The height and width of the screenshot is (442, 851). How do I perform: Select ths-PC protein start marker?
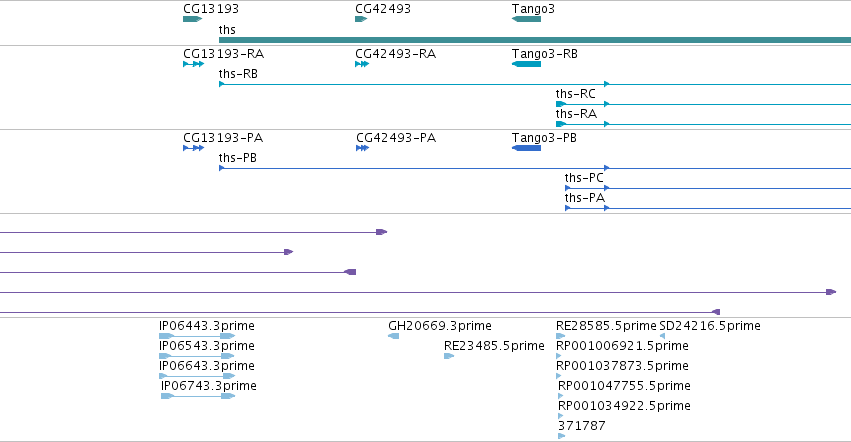(x=568, y=188)
